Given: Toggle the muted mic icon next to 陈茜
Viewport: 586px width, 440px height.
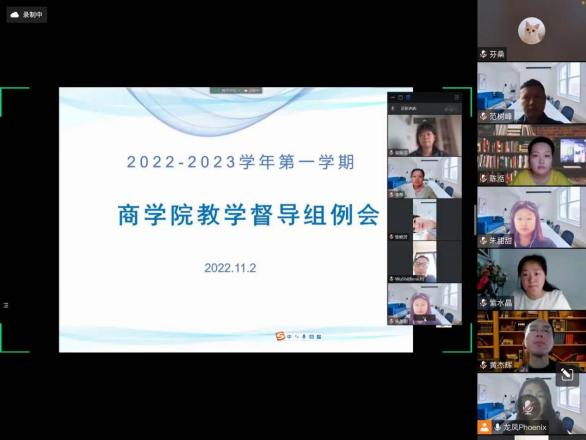Looking at the screenshot, I should click(x=484, y=178).
